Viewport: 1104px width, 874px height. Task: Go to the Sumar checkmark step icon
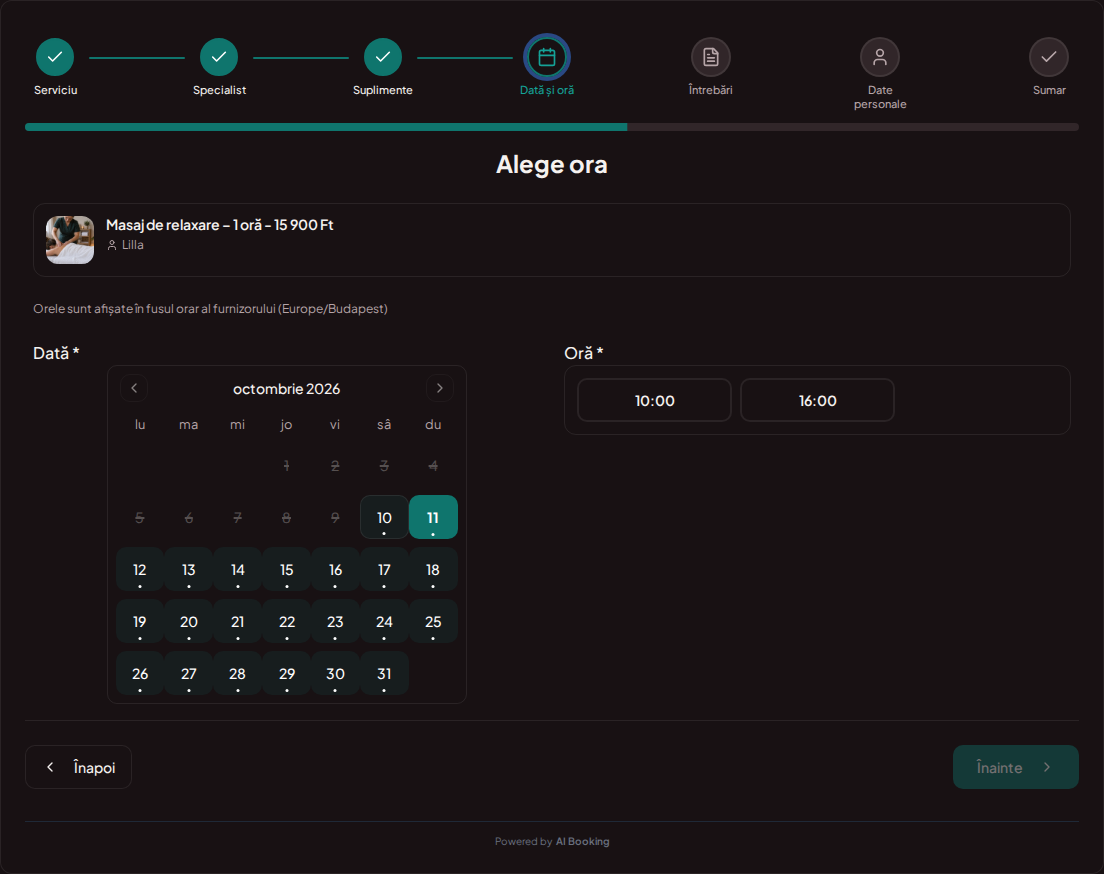pyautogui.click(x=1049, y=57)
